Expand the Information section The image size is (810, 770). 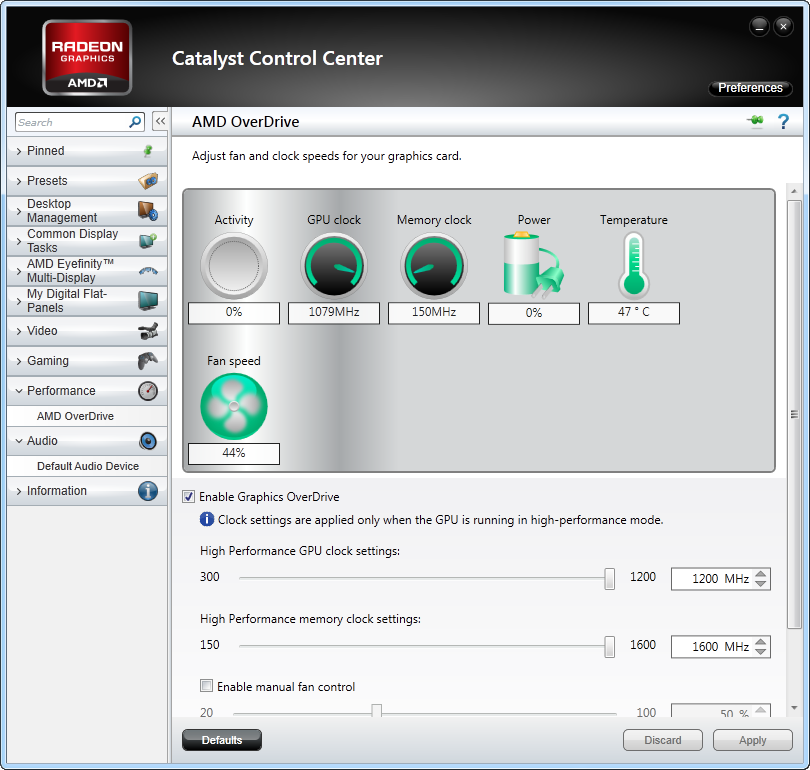click(x=87, y=491)
